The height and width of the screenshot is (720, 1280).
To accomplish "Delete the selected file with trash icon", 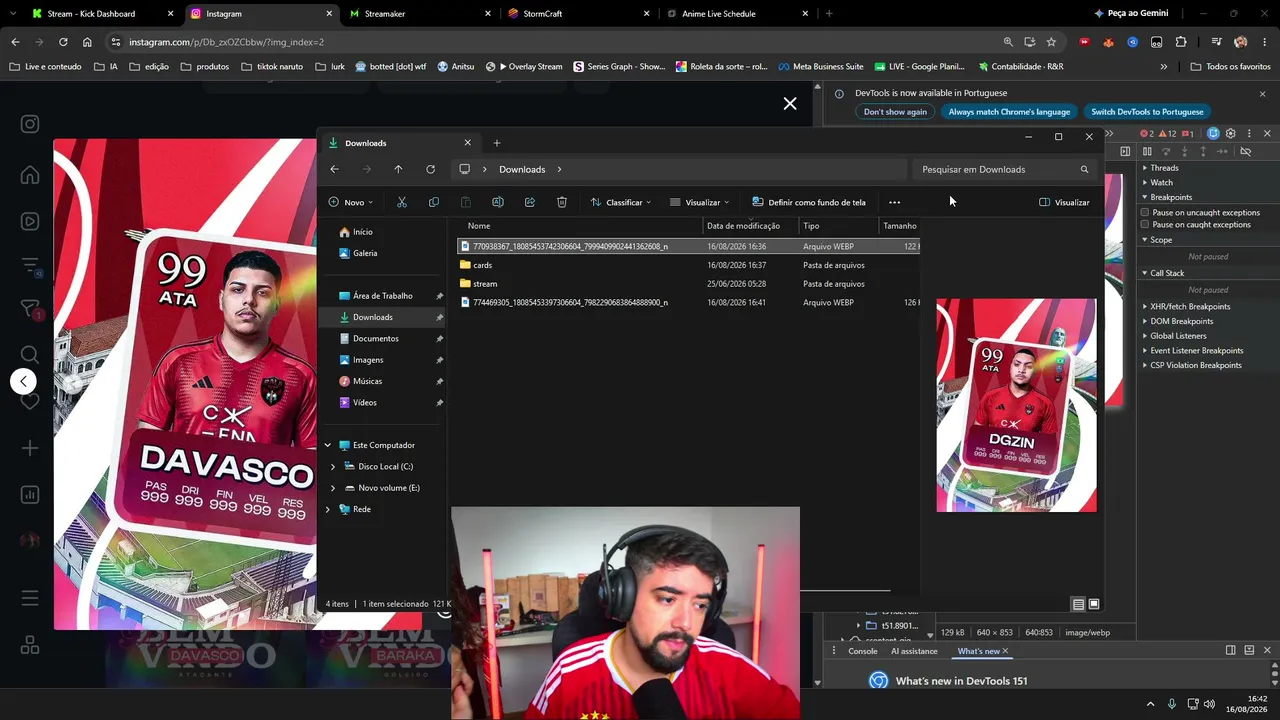I will (x=562, y=202).
